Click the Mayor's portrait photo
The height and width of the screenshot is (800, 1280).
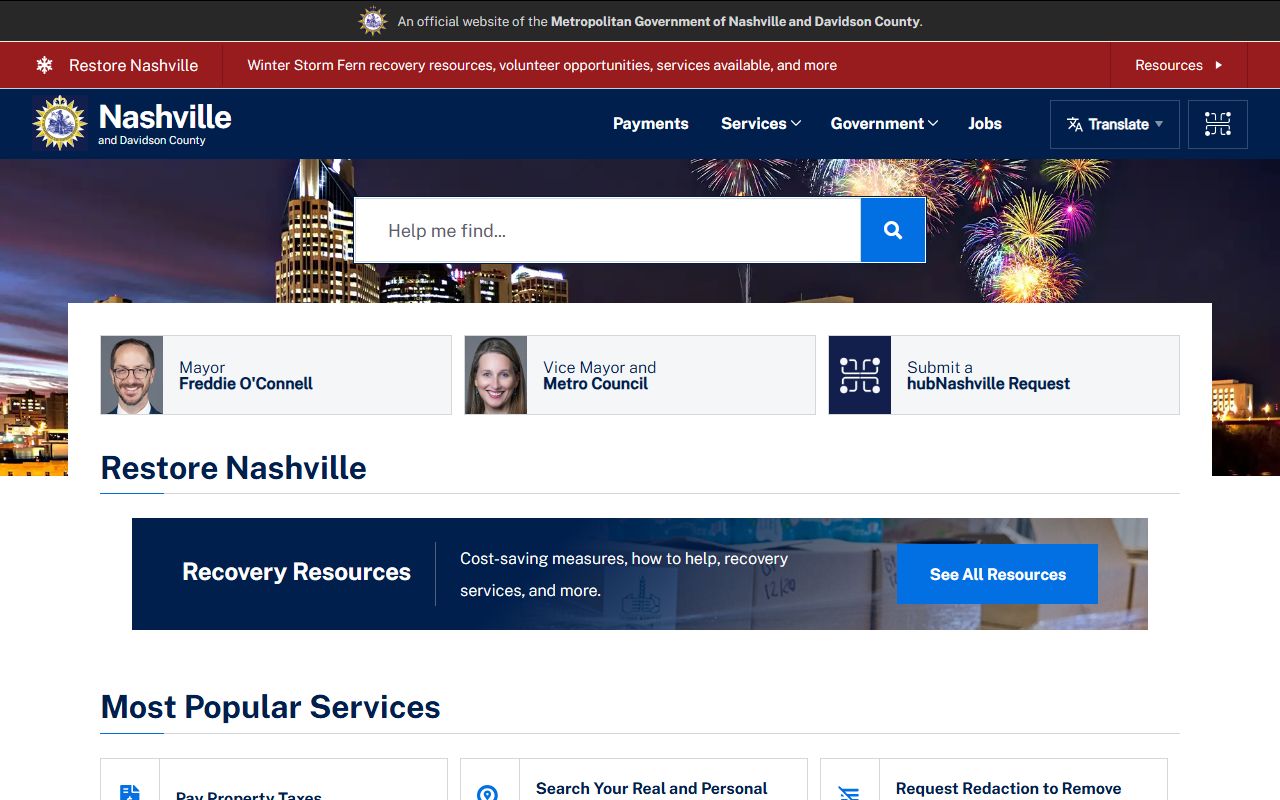(132, 375)
